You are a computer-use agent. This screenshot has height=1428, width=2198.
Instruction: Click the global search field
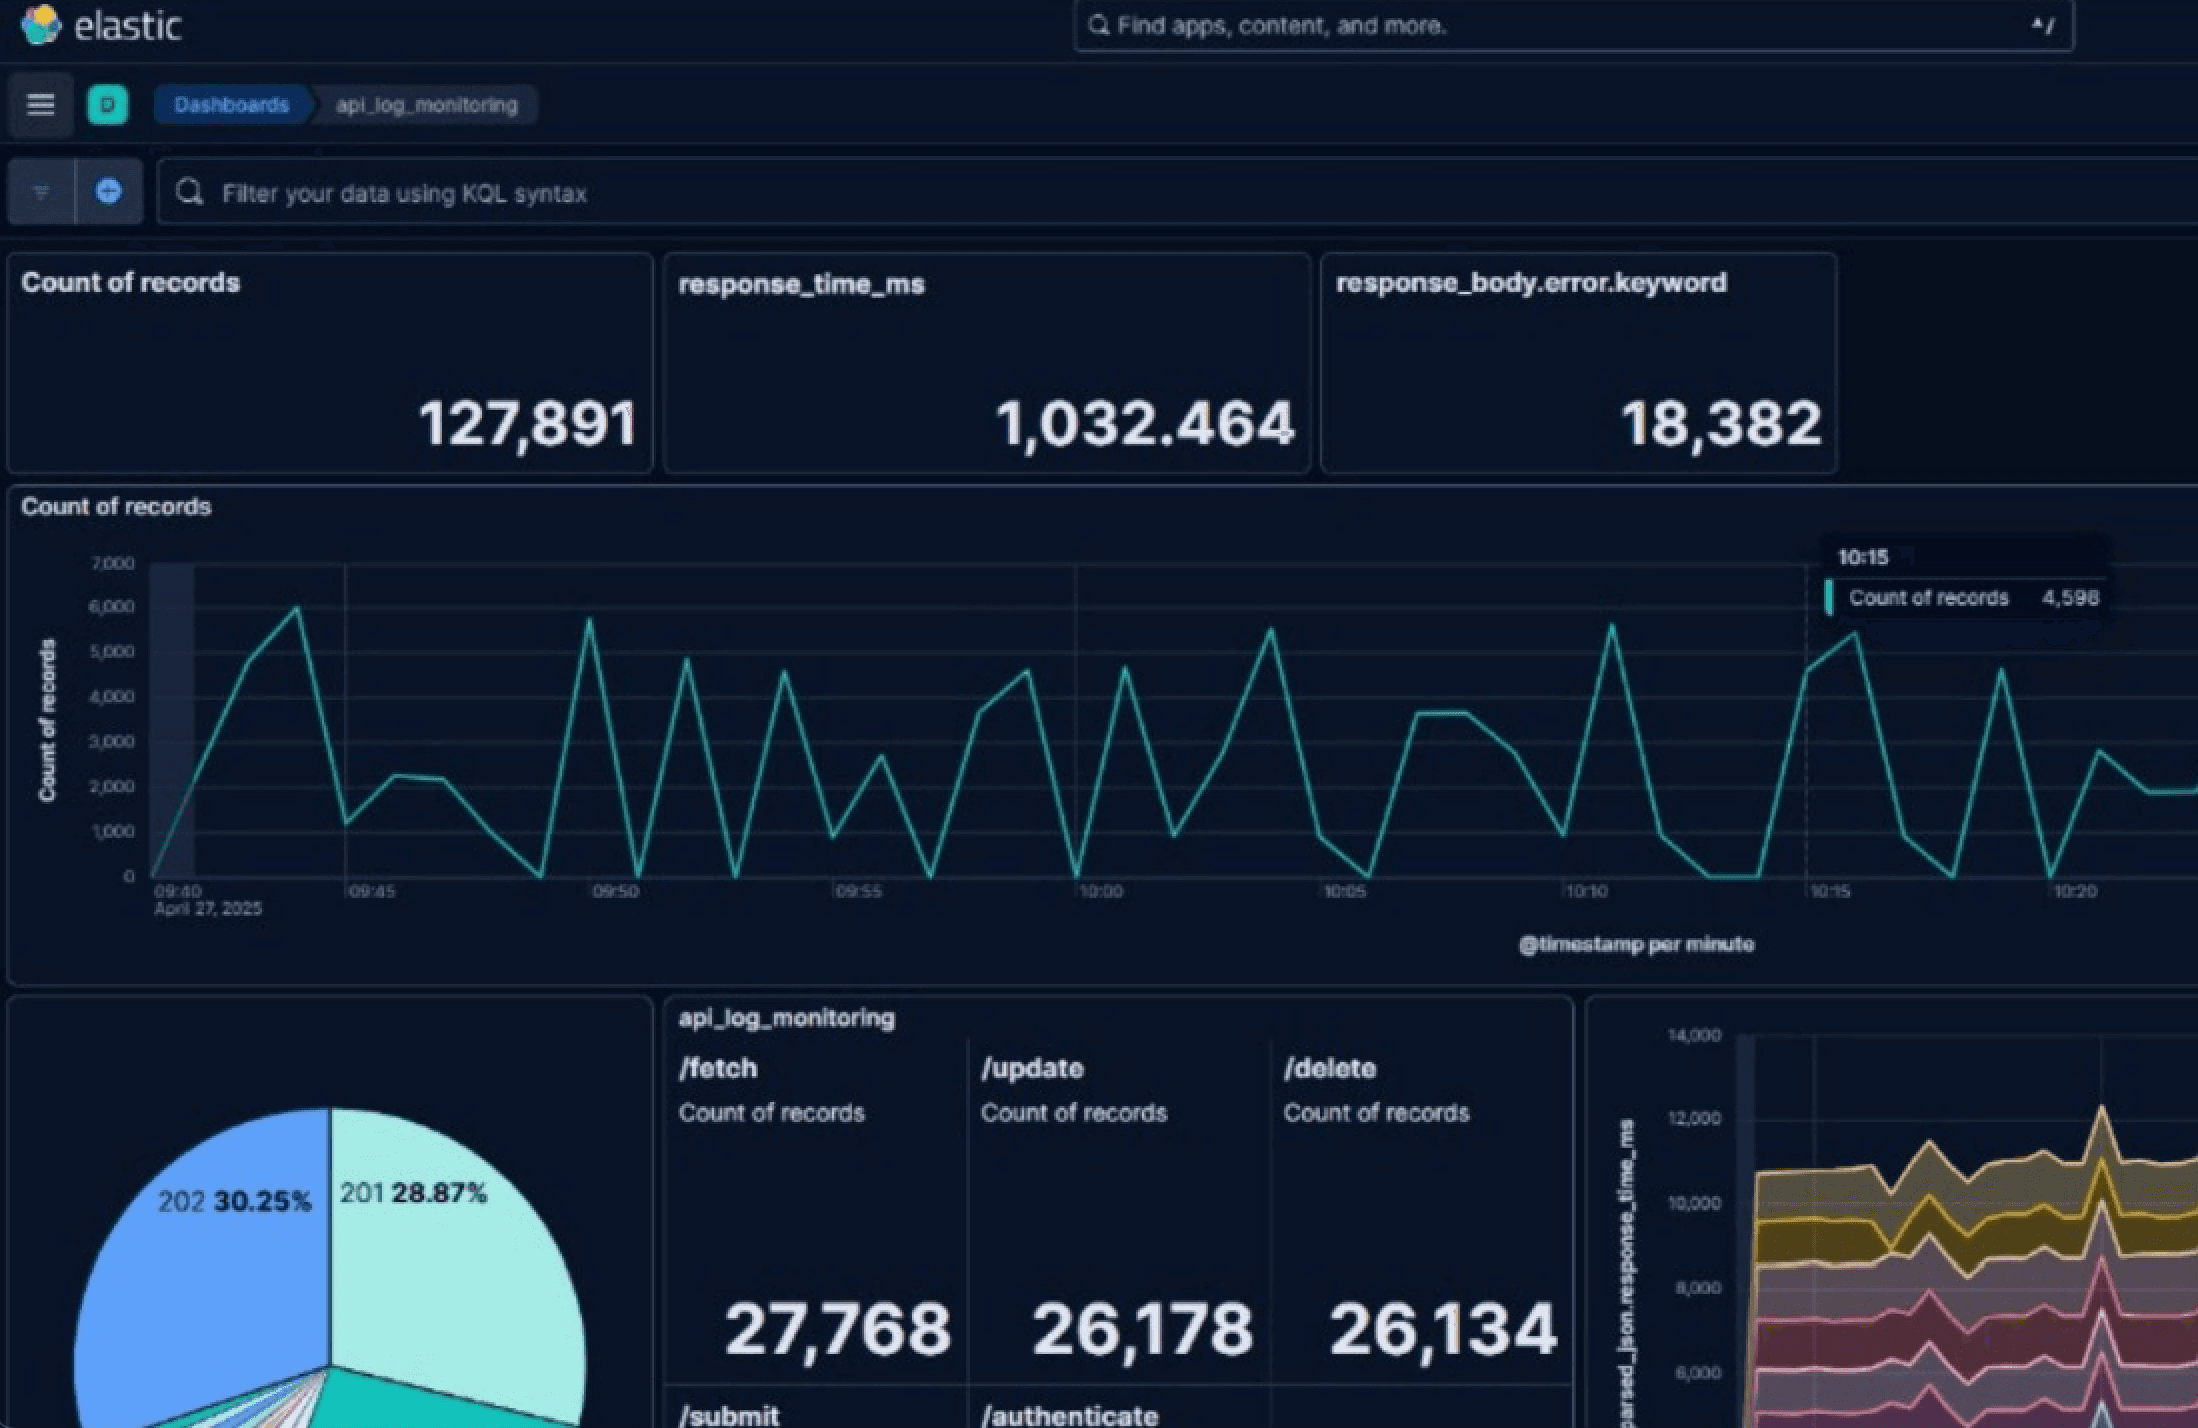pyautogui.click(x=1573, y=26)
